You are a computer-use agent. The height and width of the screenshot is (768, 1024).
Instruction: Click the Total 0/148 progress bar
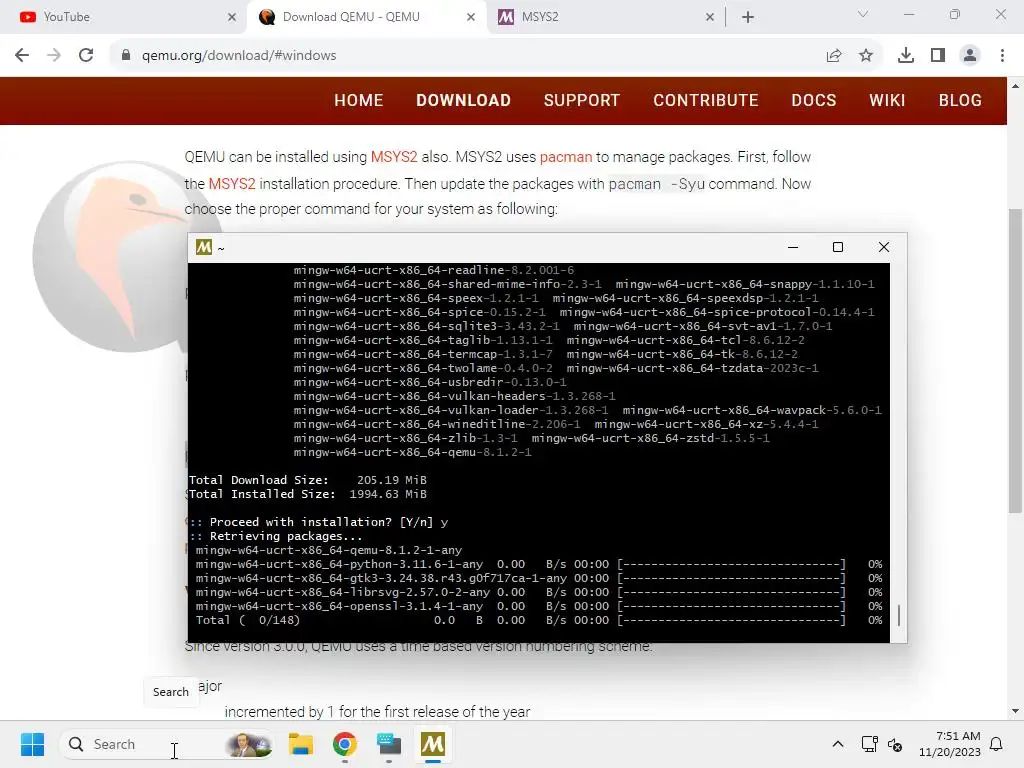[731, 620]
